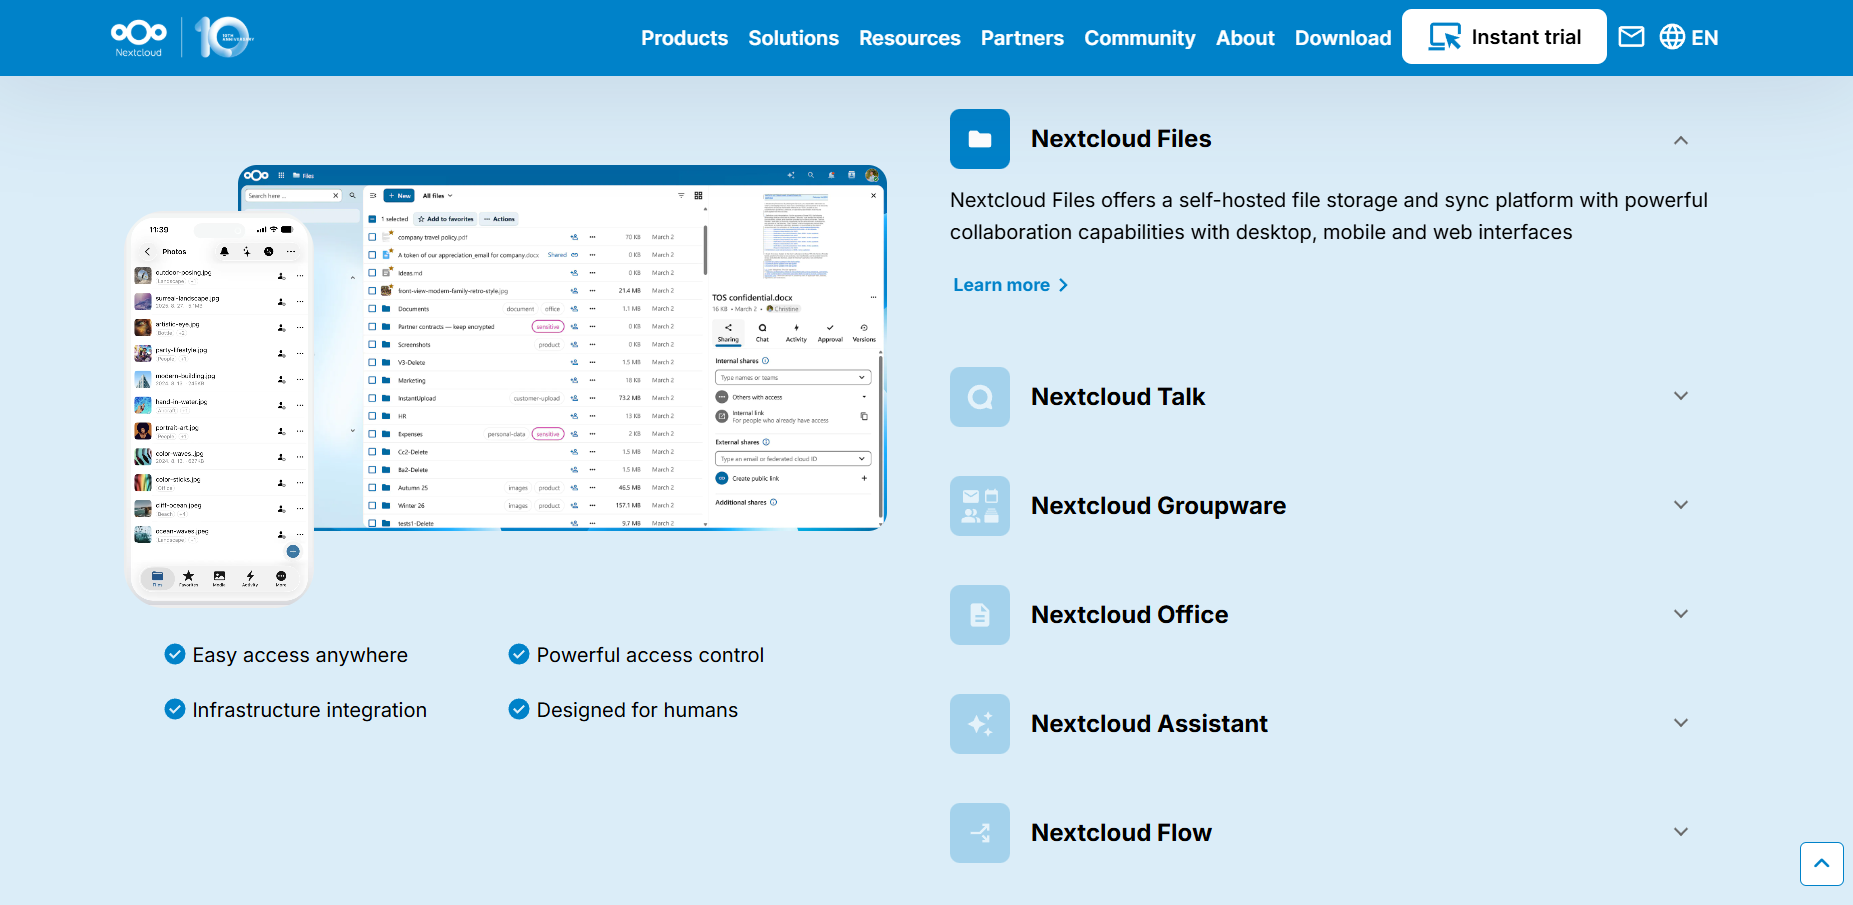The height and width of the screenshot is (905, 1853).
Task: Expand the Nextcloud Assistant section
Action: point(1681,723)
